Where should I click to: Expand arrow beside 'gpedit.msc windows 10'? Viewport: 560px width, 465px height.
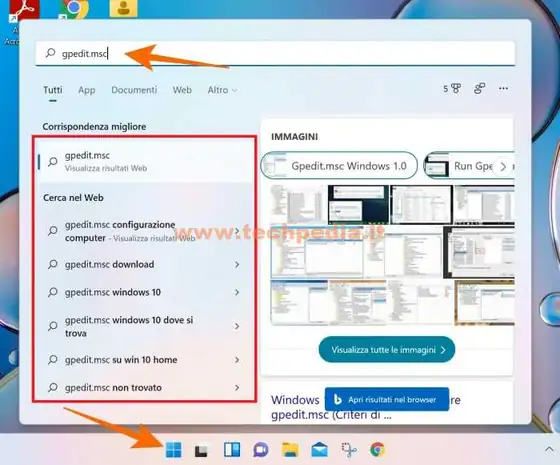pyautogui.click(x=237, y=292)
